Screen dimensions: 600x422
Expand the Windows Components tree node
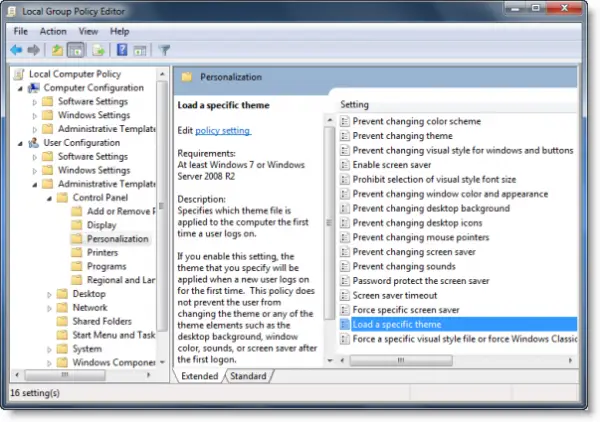click(49, 363)
